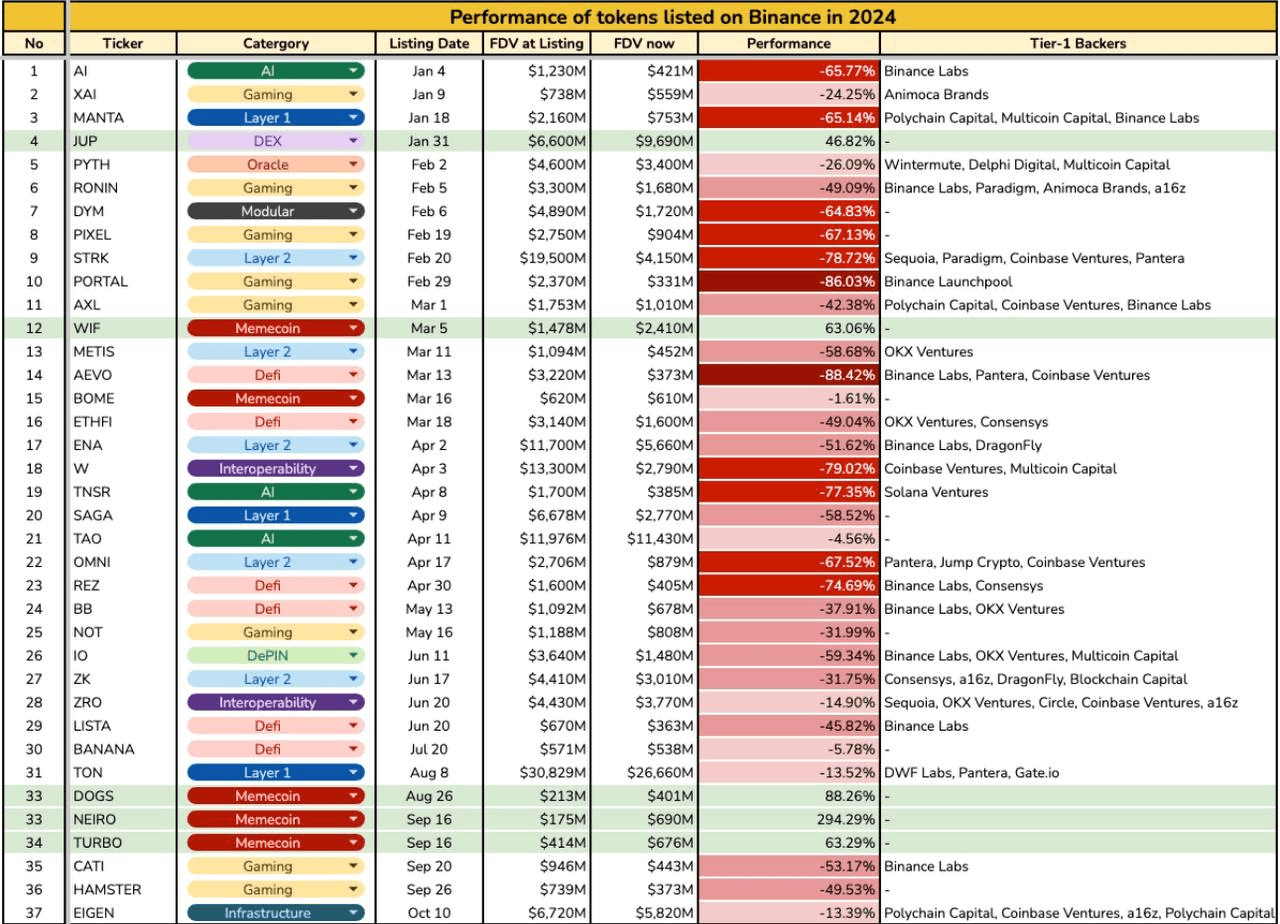Select the May 13 listing date cell
The width and height of the screenshot is (1280, 924).
(430, 608)
